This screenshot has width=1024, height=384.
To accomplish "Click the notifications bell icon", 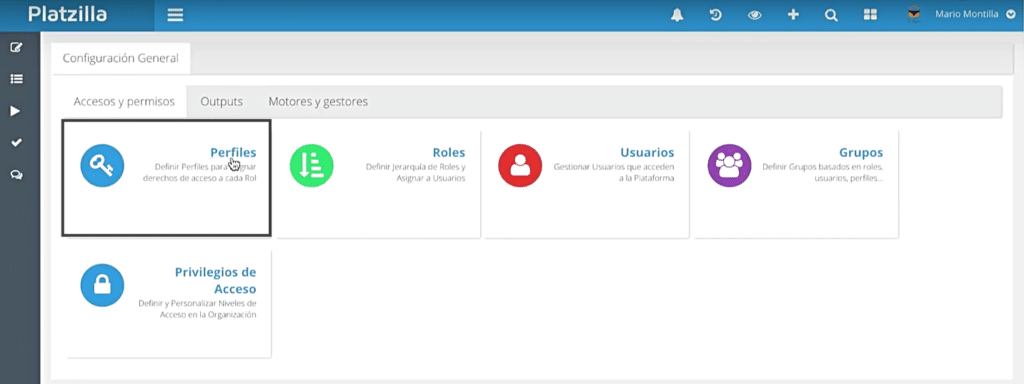I will tap(677, 15).
